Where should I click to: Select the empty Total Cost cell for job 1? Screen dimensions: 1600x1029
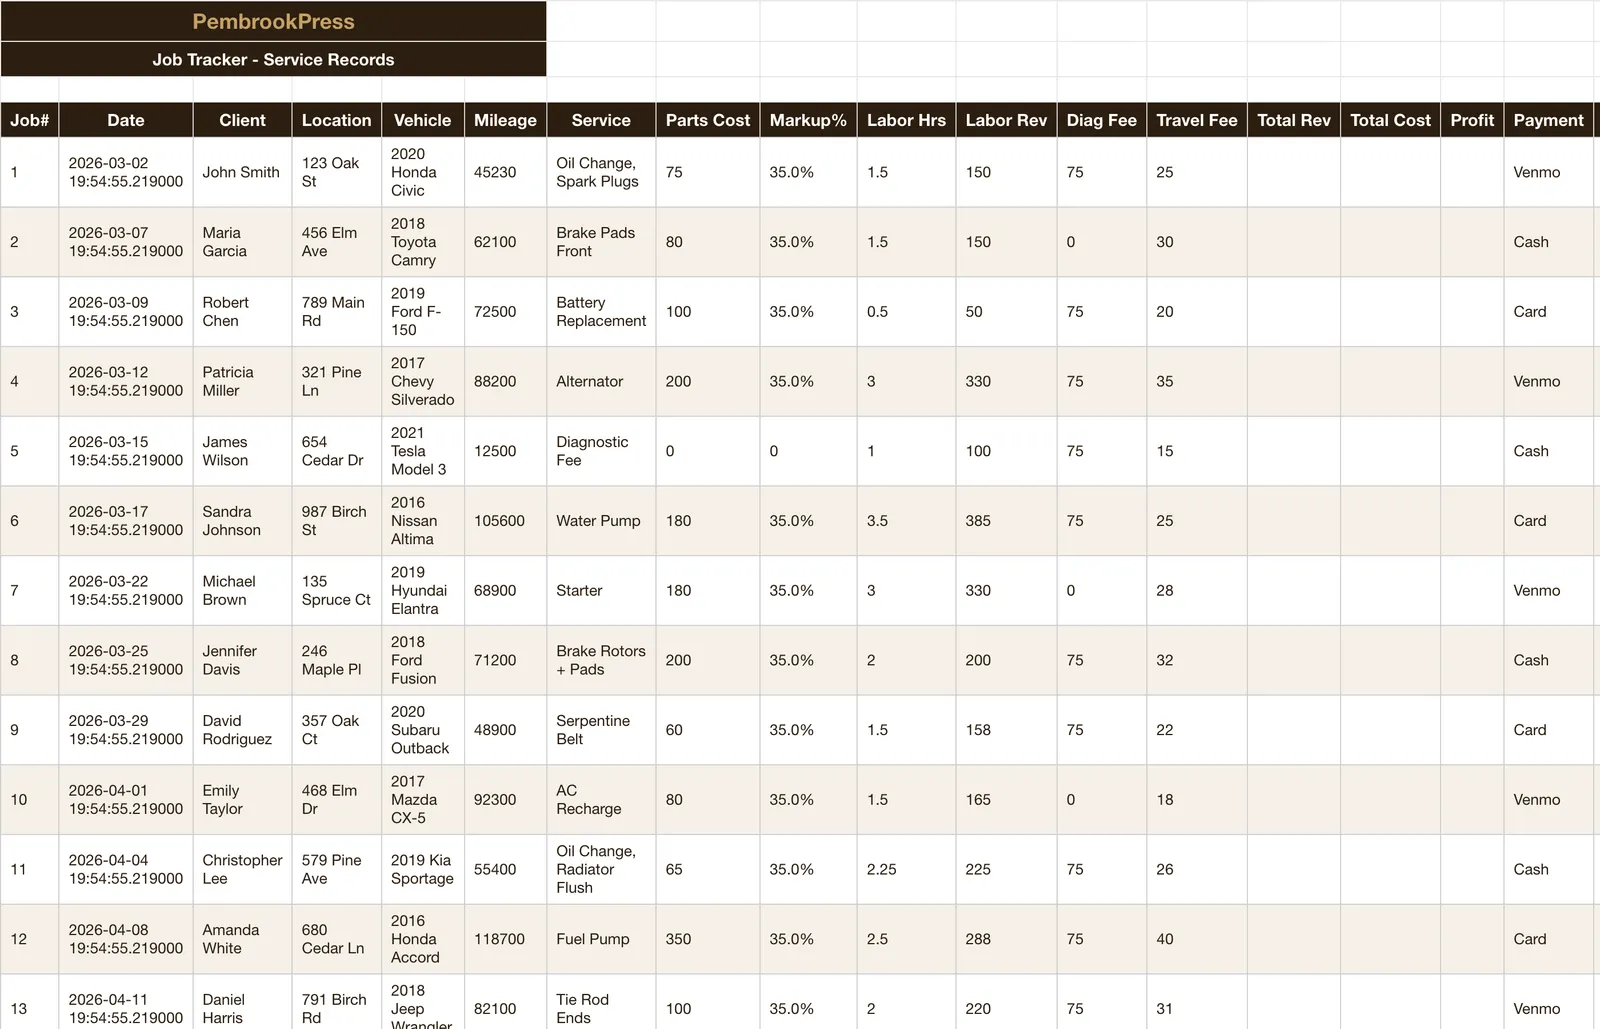coord(1390,172)
